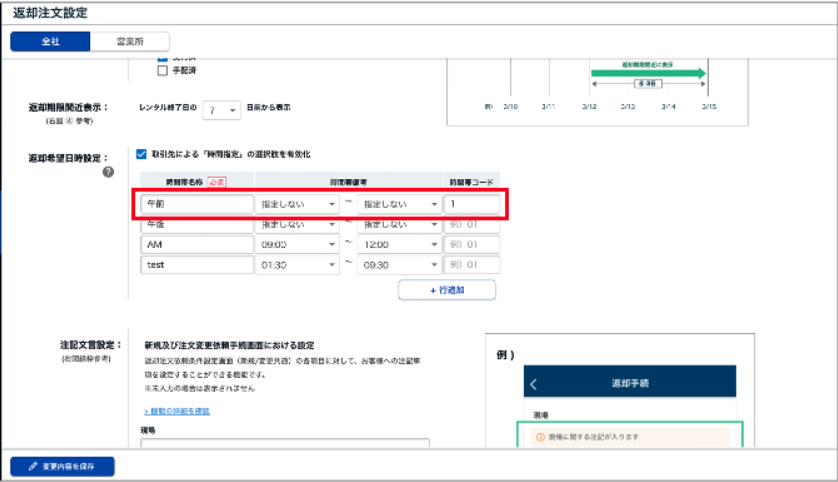The width and height of the screenshot is (838, 482).
Task: Switch to the 全社 tab
Action: click(50, 41)
